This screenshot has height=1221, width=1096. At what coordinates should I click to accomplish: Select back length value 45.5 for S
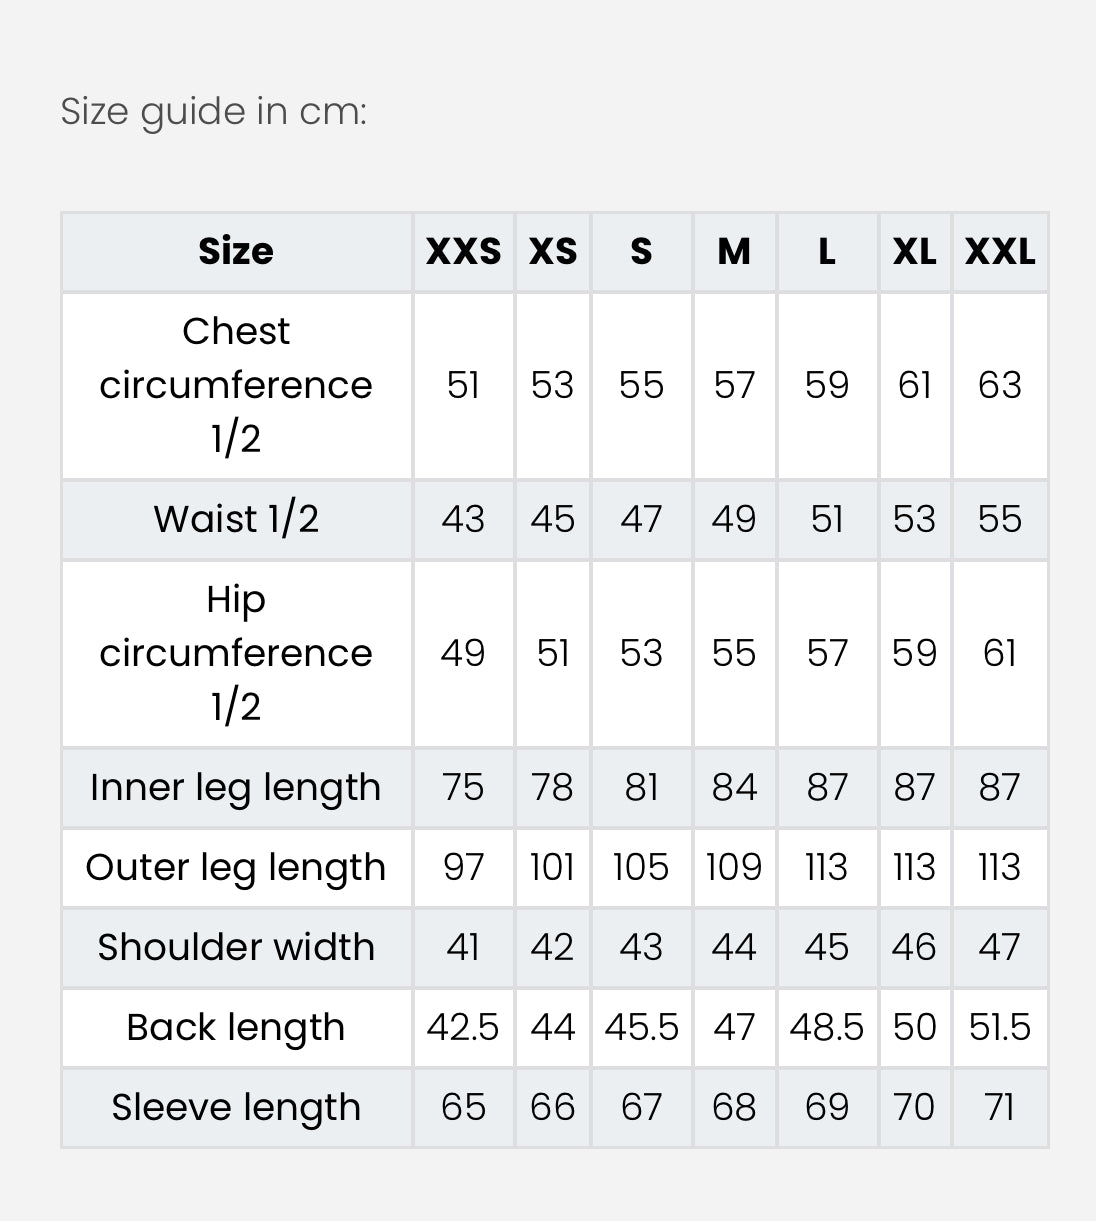click(641, 1027)
